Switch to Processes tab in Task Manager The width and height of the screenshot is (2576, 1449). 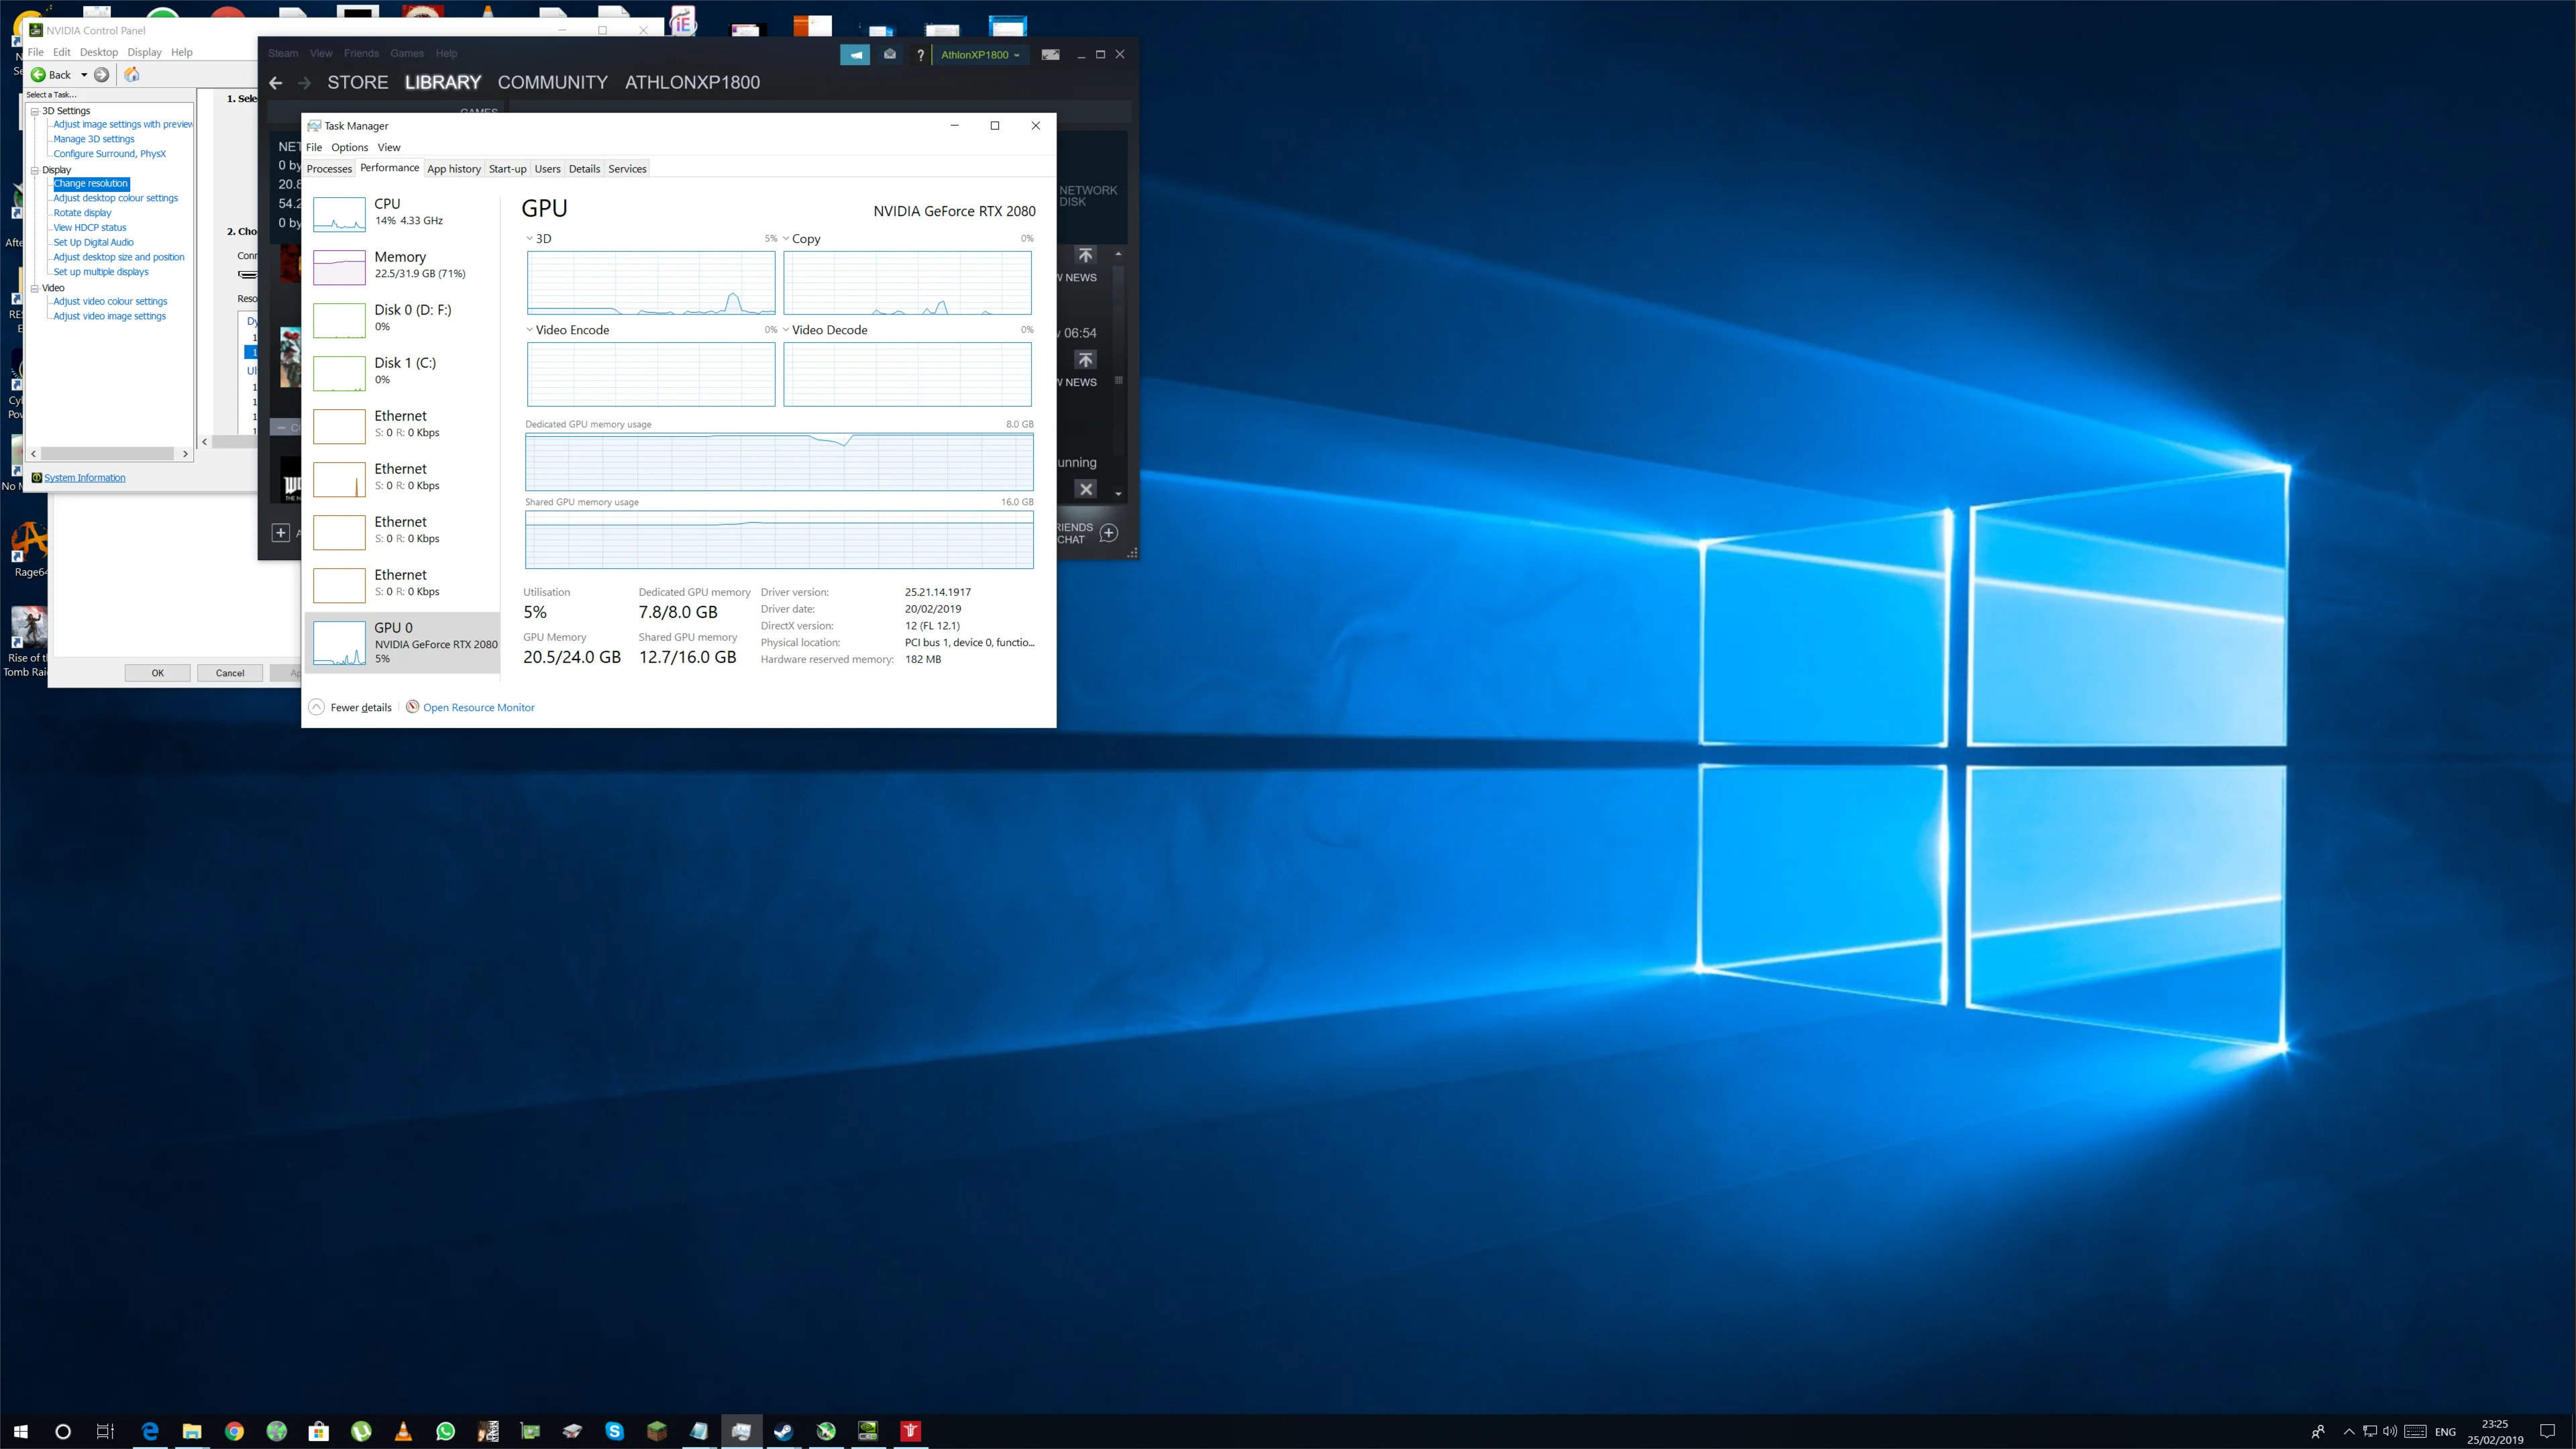(329, 169)
